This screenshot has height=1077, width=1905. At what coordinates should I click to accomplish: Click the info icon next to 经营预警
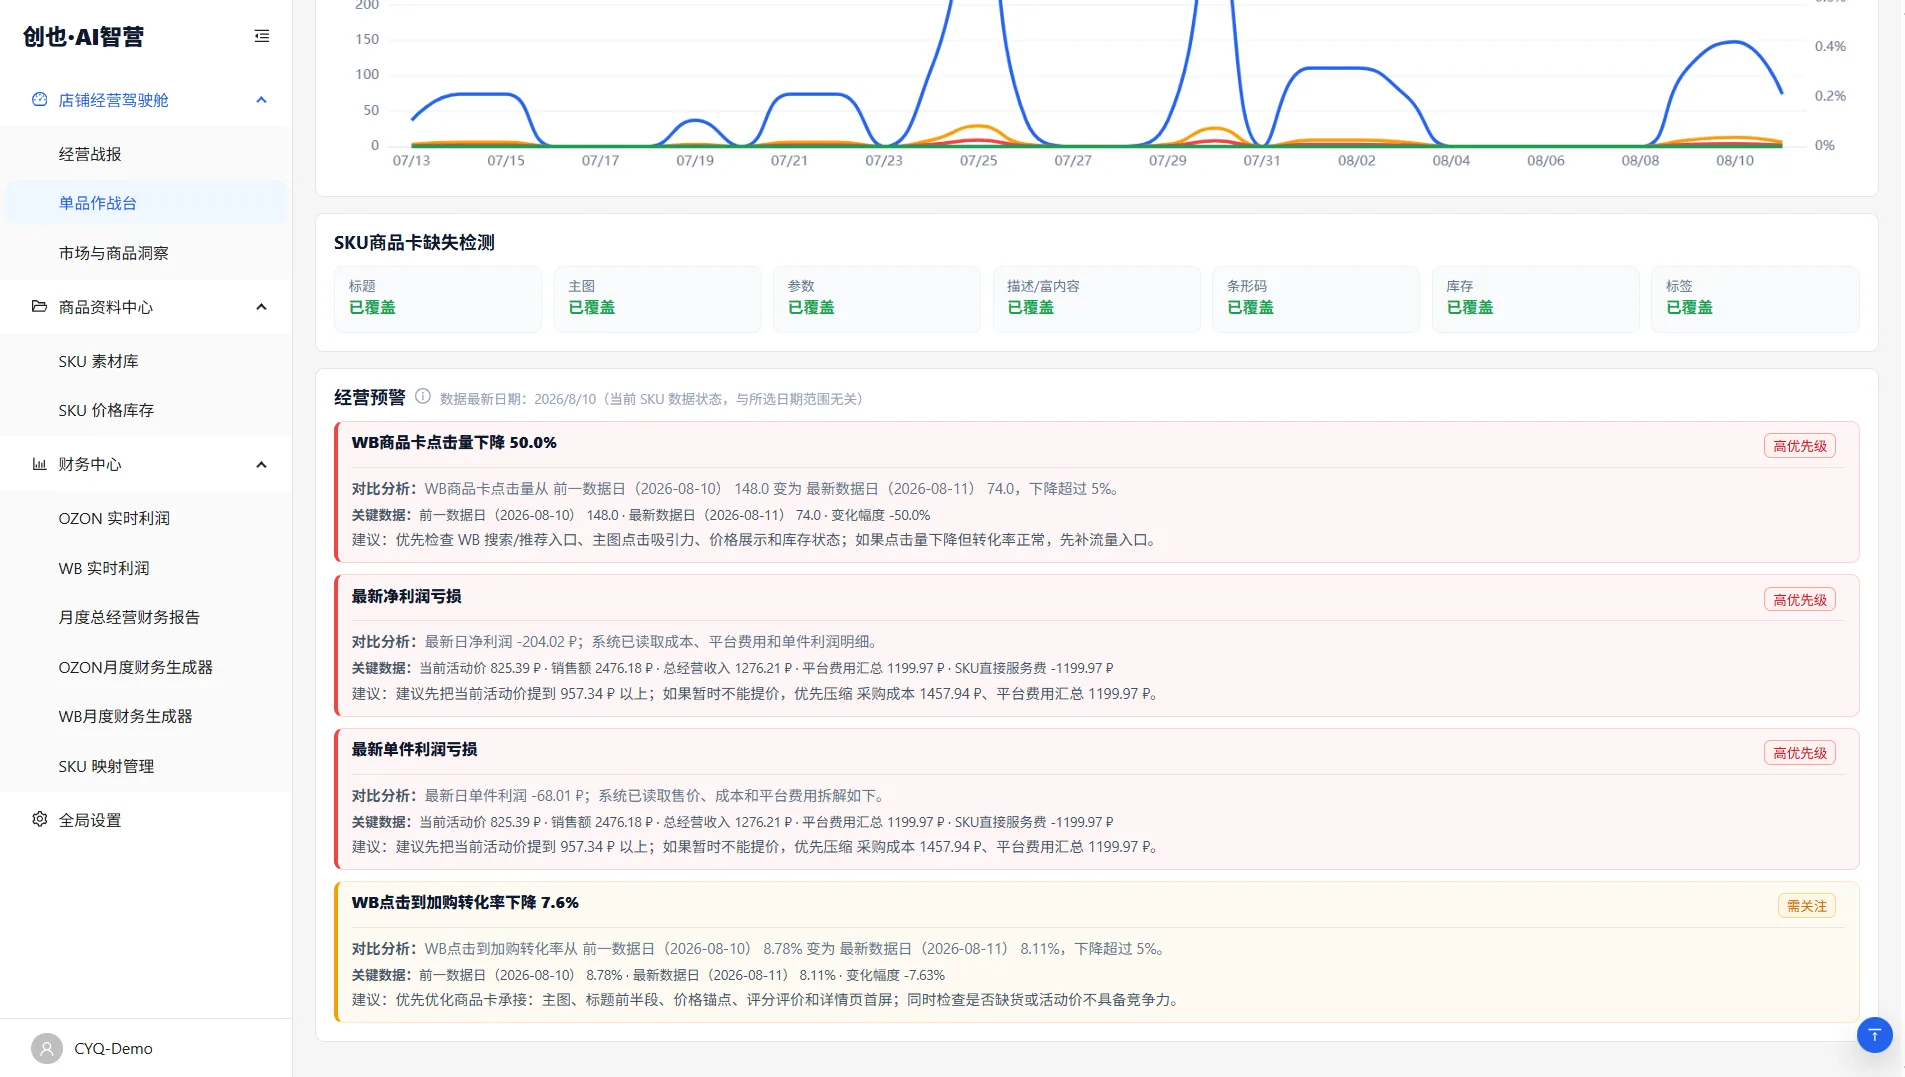click(423, 397)
